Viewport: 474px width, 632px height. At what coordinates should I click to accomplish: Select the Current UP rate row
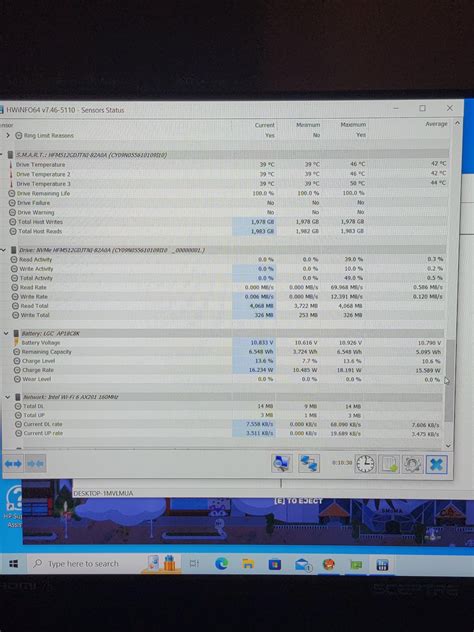[229, 433]
